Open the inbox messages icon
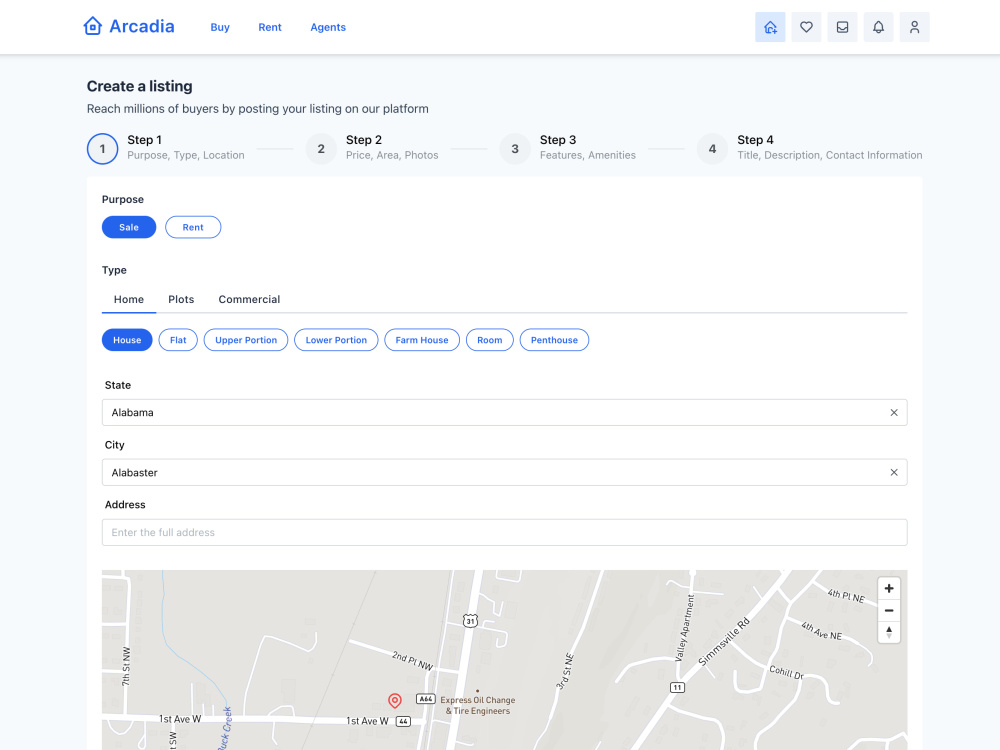This screenshot has height=750, width=1000. 842,27
